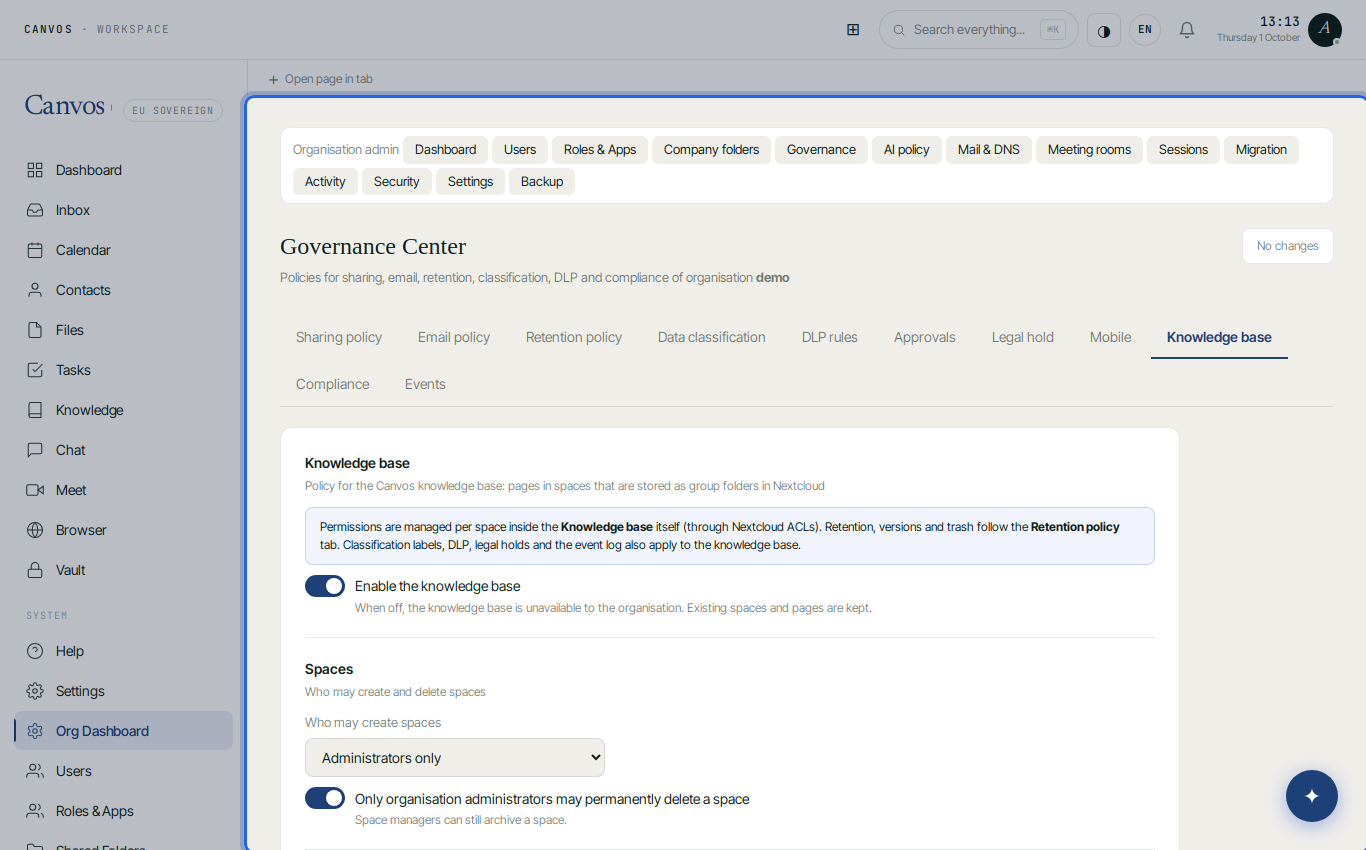Click the admin Dashboard button

446,150
